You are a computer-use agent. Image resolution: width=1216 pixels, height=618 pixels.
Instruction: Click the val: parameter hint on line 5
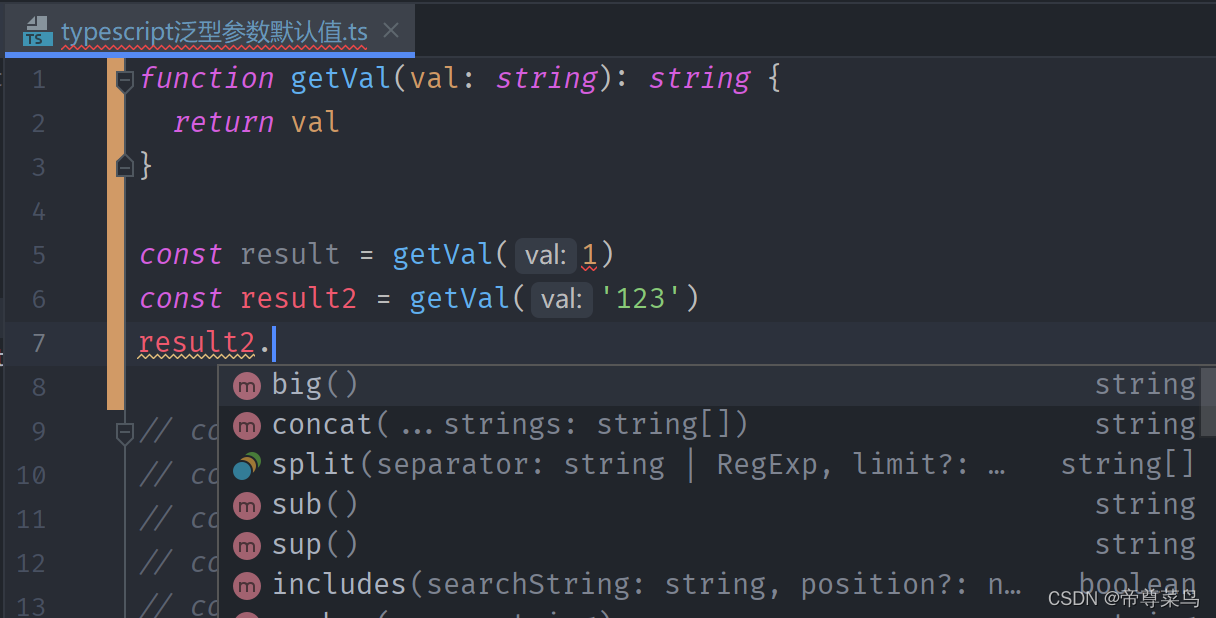(x=545, y=255)
